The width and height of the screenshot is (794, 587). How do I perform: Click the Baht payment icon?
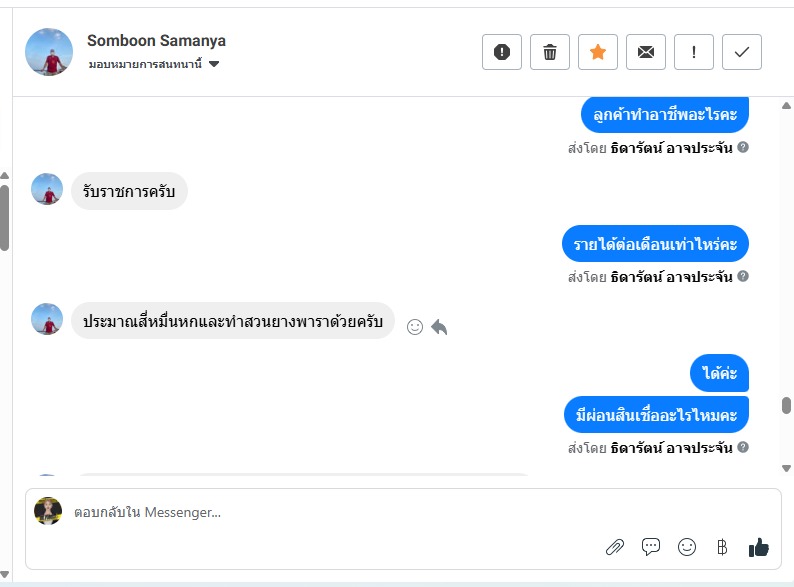722,547
